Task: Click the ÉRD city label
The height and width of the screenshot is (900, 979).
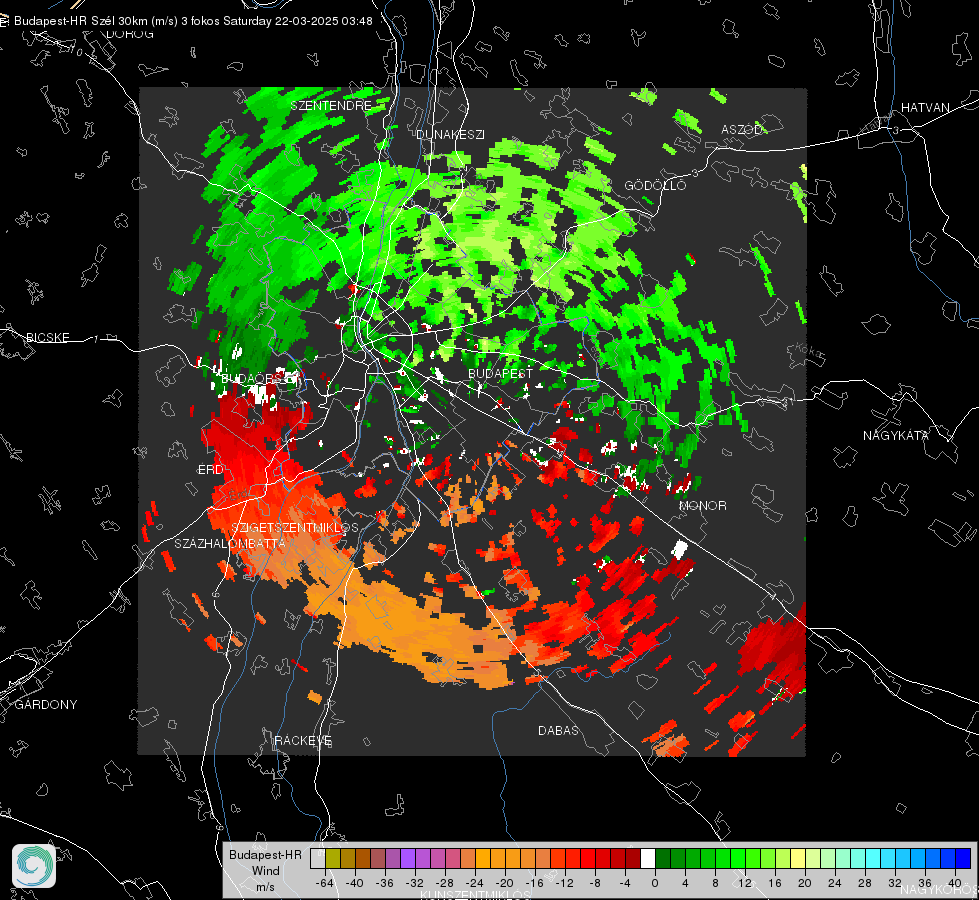Action: [210, 469]
